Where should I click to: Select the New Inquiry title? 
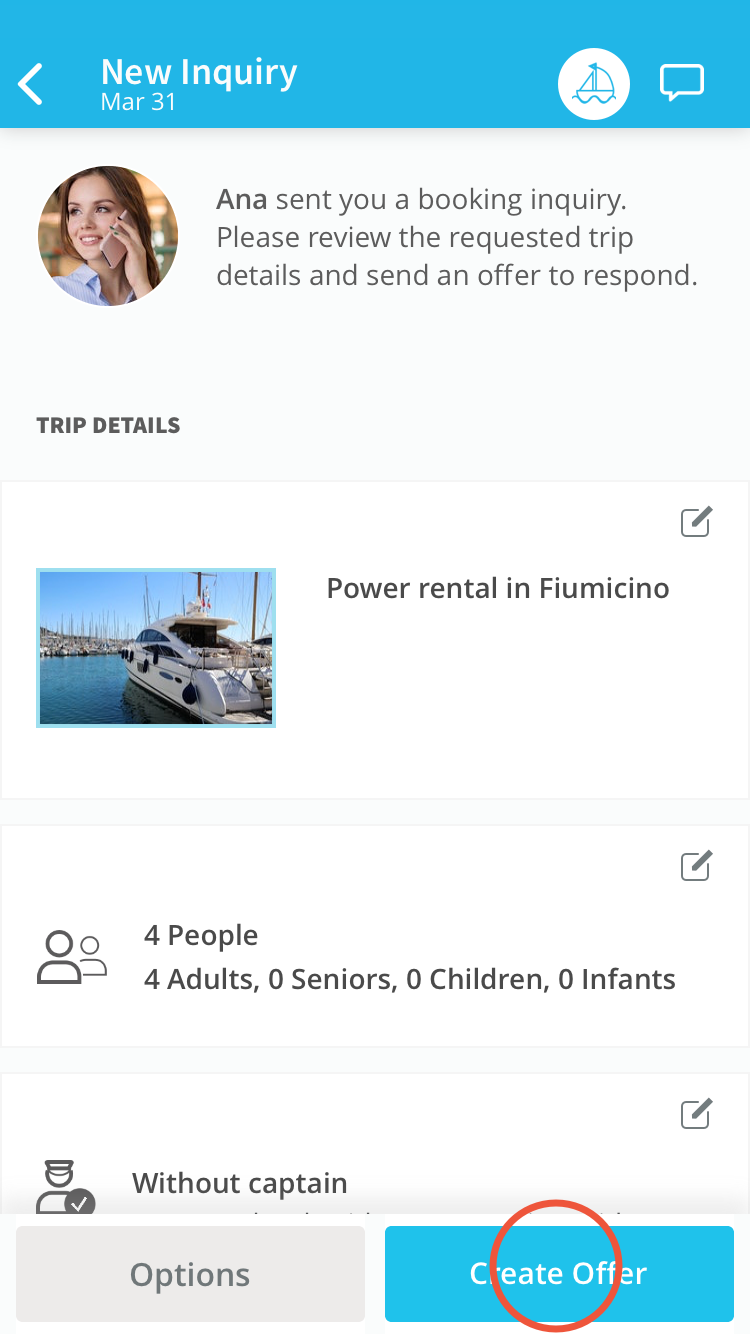pos(199,72)
